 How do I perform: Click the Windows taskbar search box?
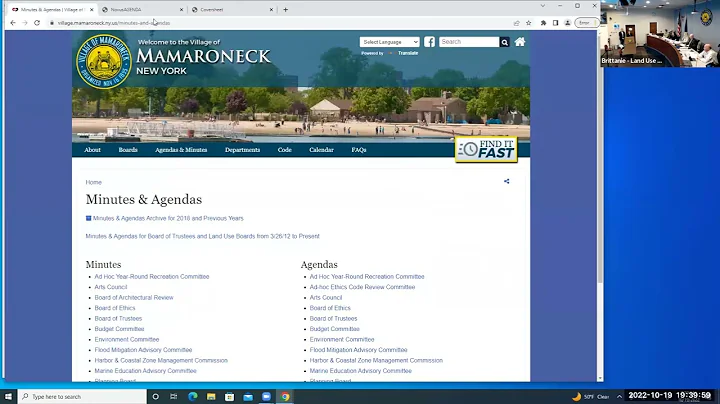82,396
